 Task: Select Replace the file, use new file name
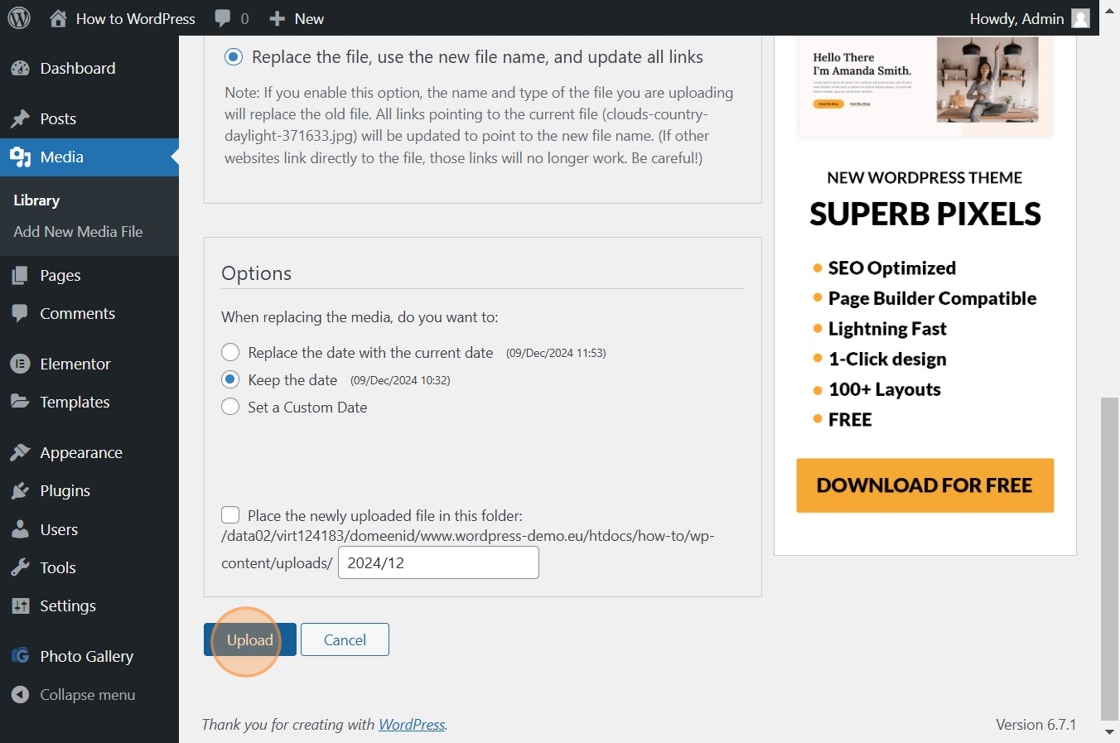234,57
